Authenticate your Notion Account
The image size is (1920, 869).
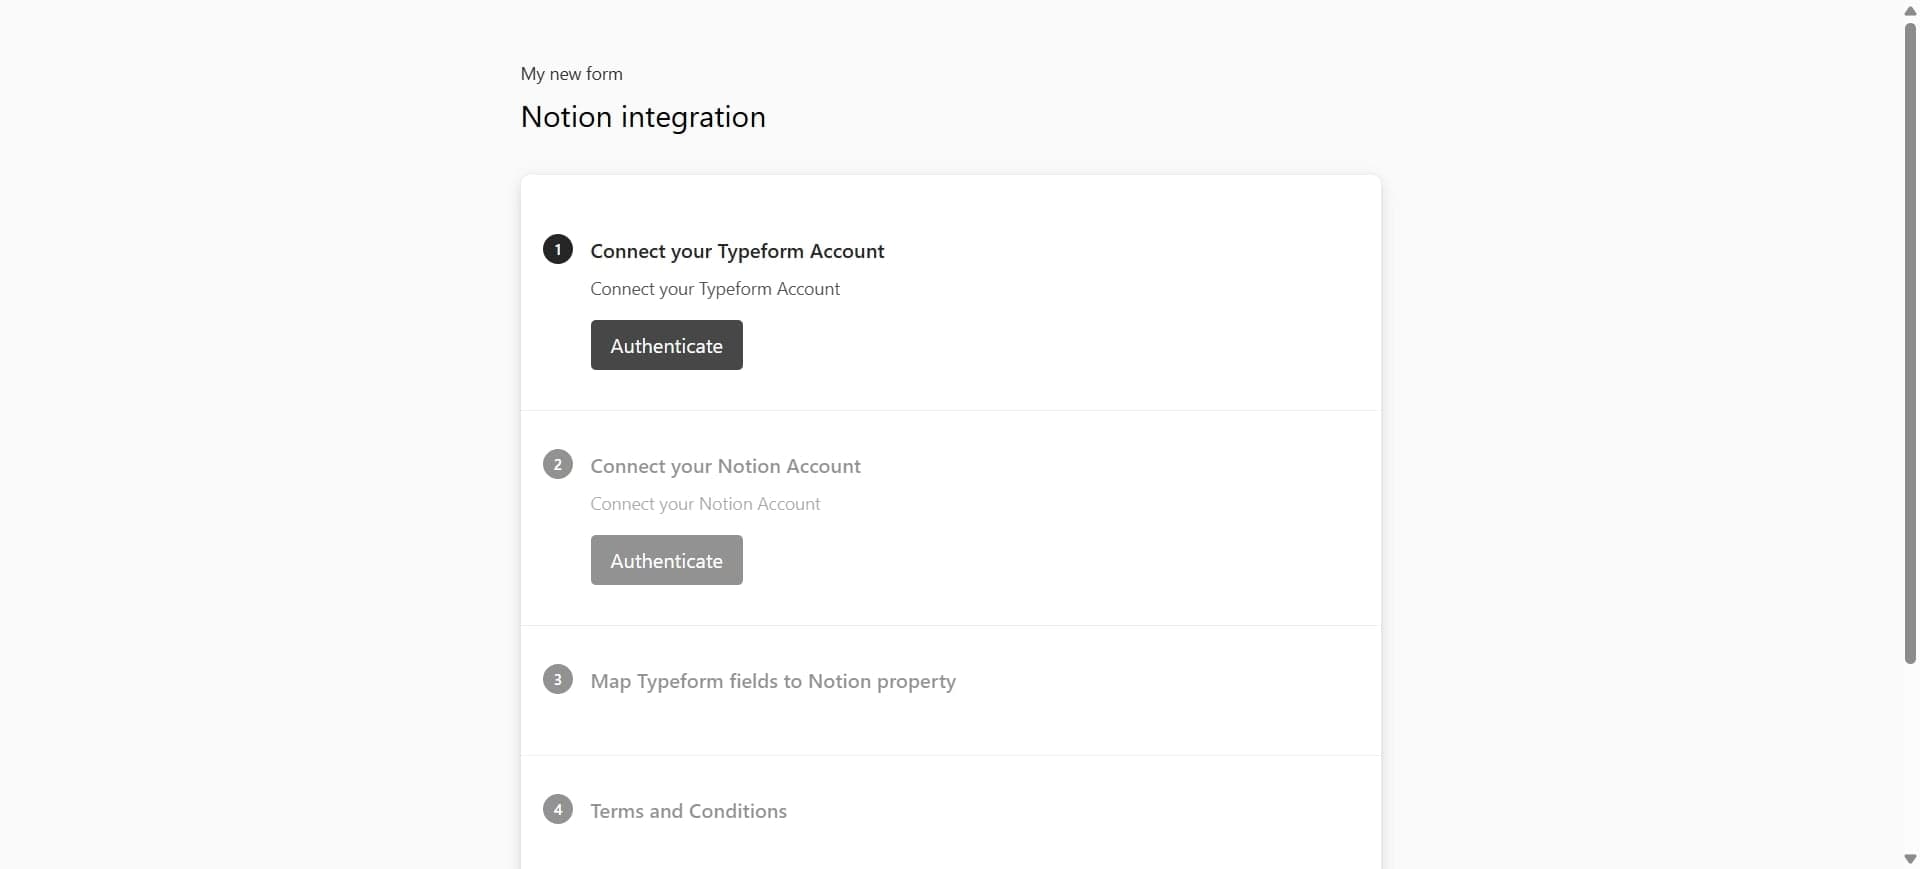coord(666,560)
